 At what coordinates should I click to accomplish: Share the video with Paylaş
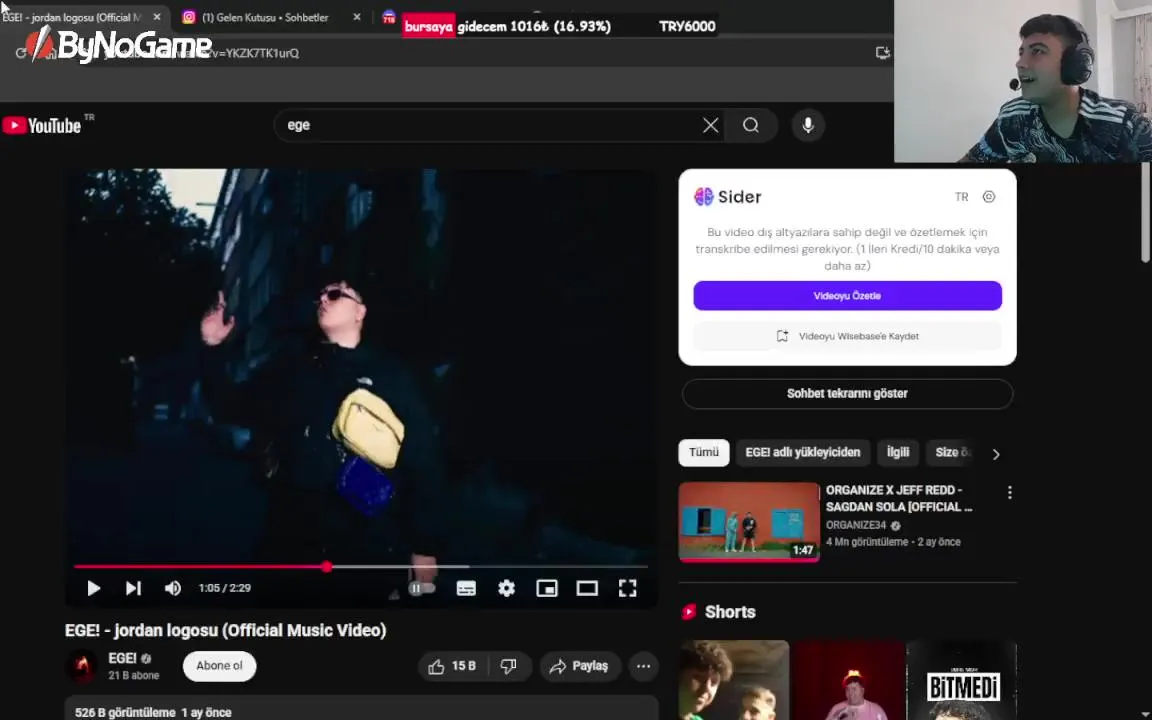[x=580, y=666]
